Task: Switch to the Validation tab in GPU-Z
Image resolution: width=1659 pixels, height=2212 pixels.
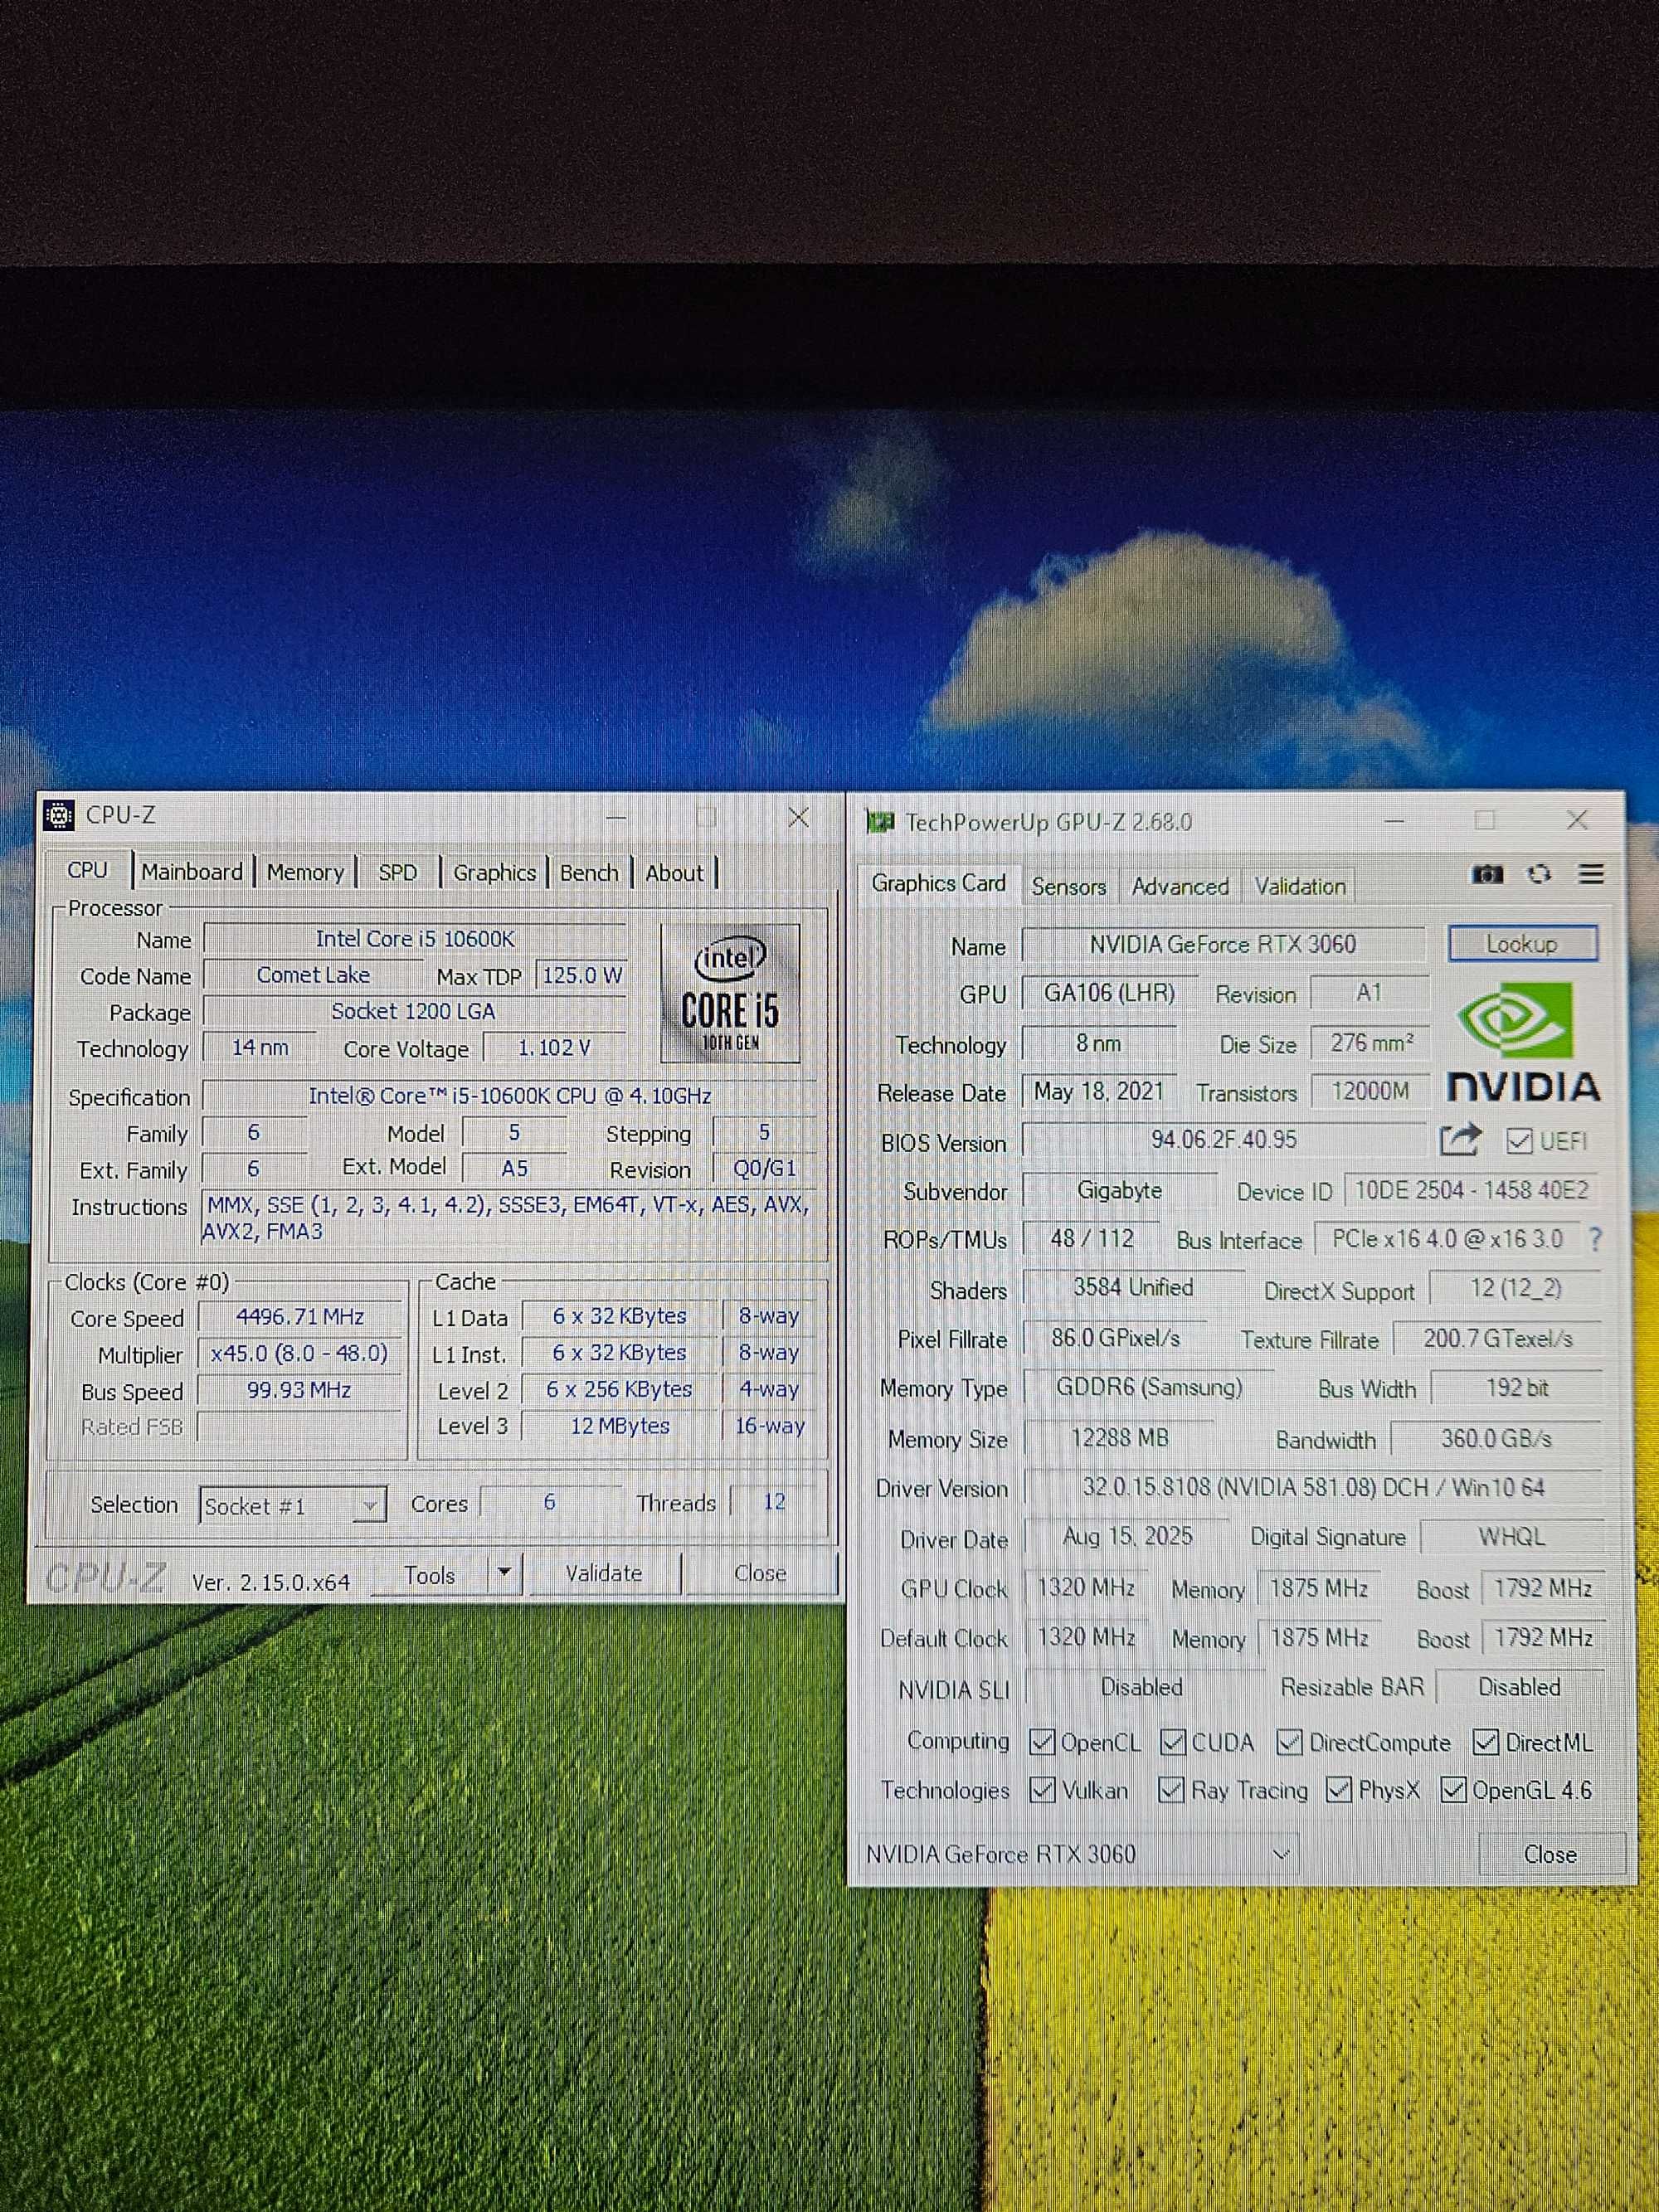Action: click(1300, 886)
